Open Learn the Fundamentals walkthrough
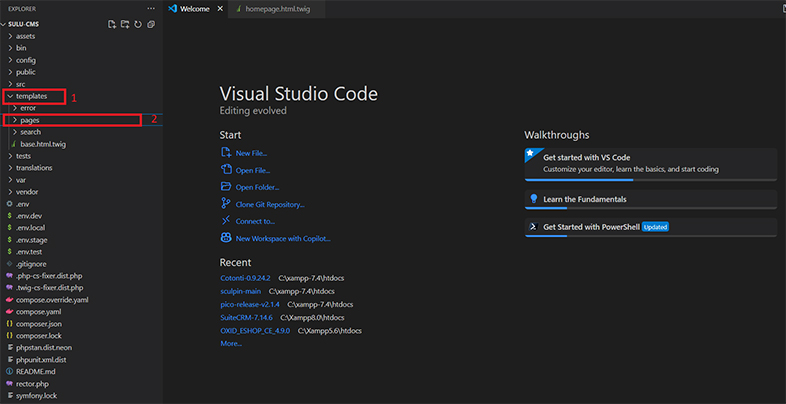786x404 pixels. (651, 199)
